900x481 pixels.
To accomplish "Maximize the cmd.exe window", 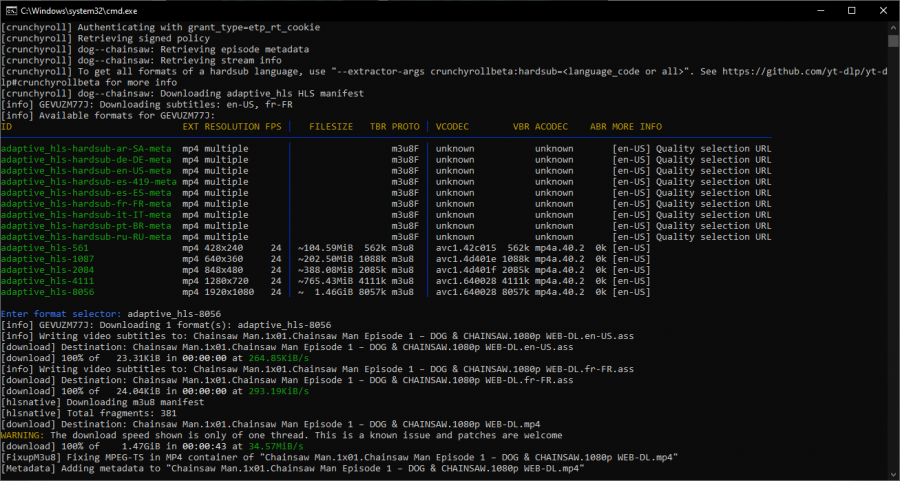I will (x=852, y=10).
